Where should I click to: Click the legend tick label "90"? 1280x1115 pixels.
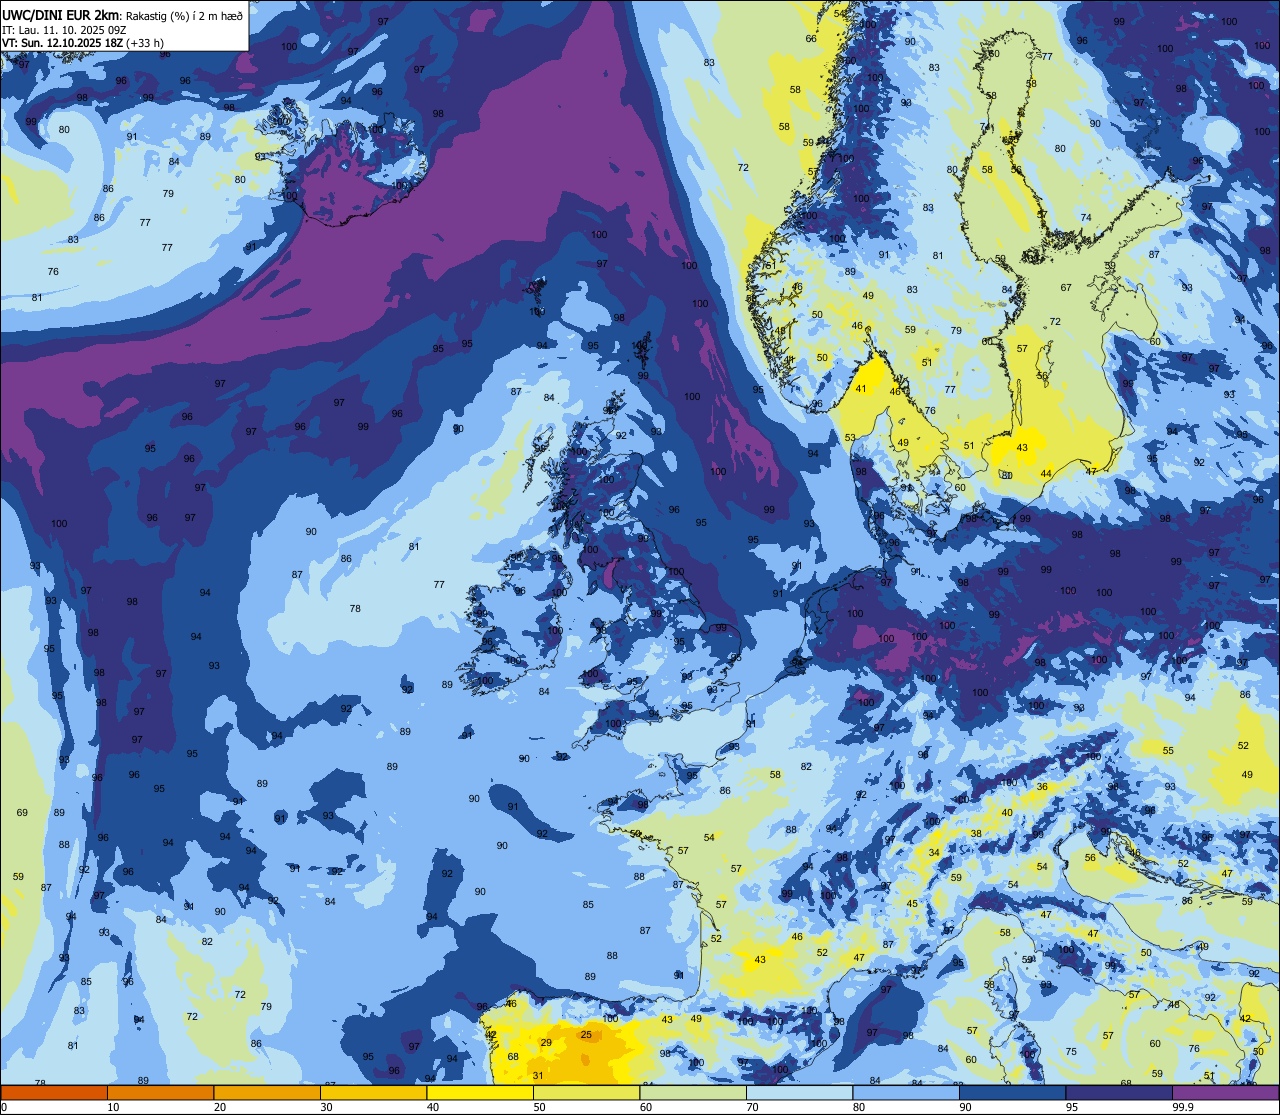(x=965, y=1106)
